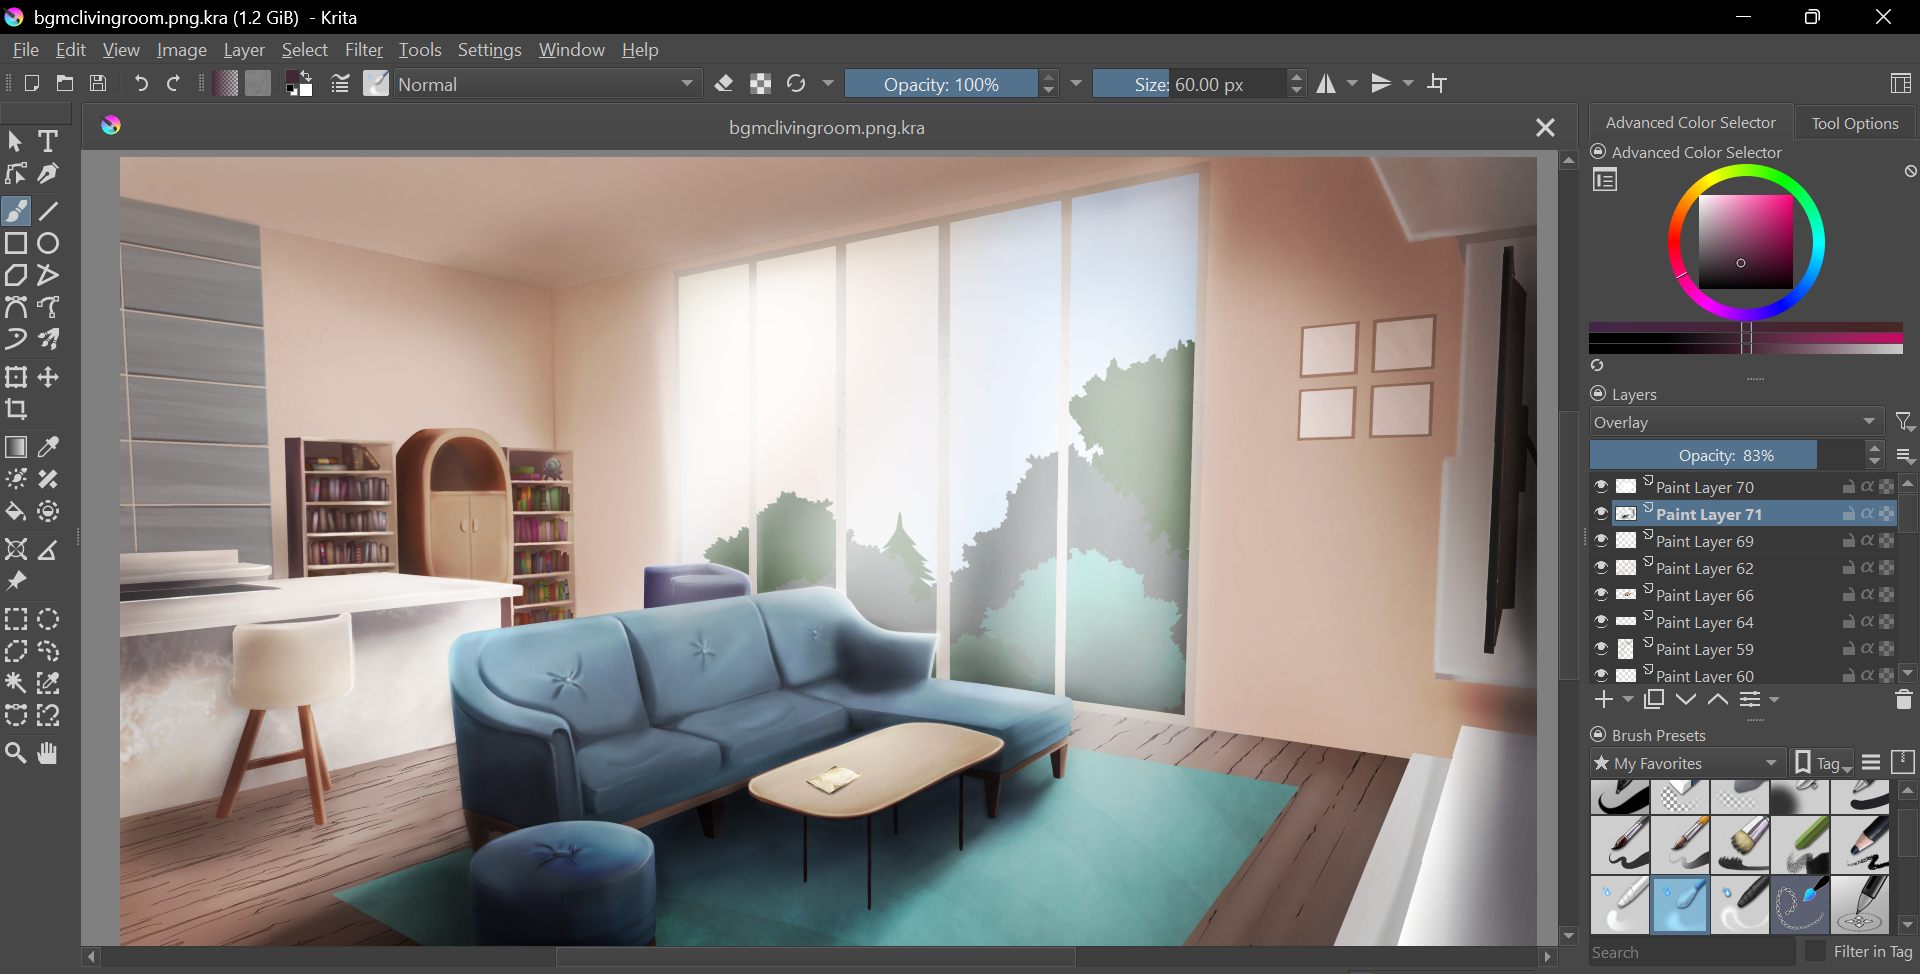The height and width of the screenshot is (974, 1920).
Task: Undo the last action
Action: [141, 84]
